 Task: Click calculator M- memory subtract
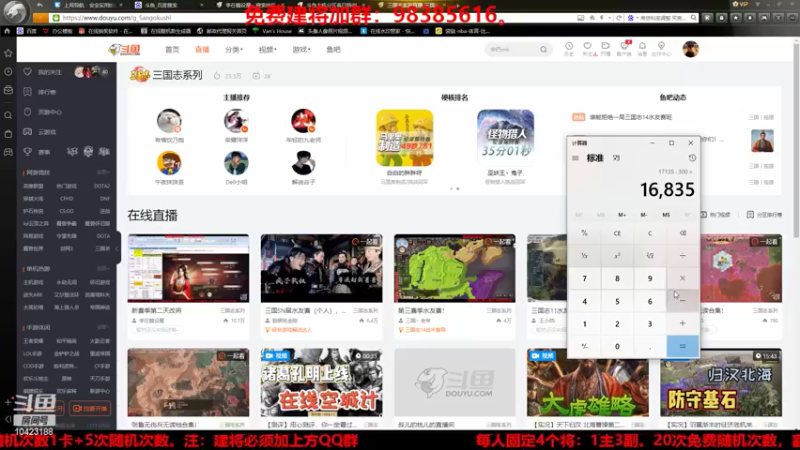(x=644, y=215)
